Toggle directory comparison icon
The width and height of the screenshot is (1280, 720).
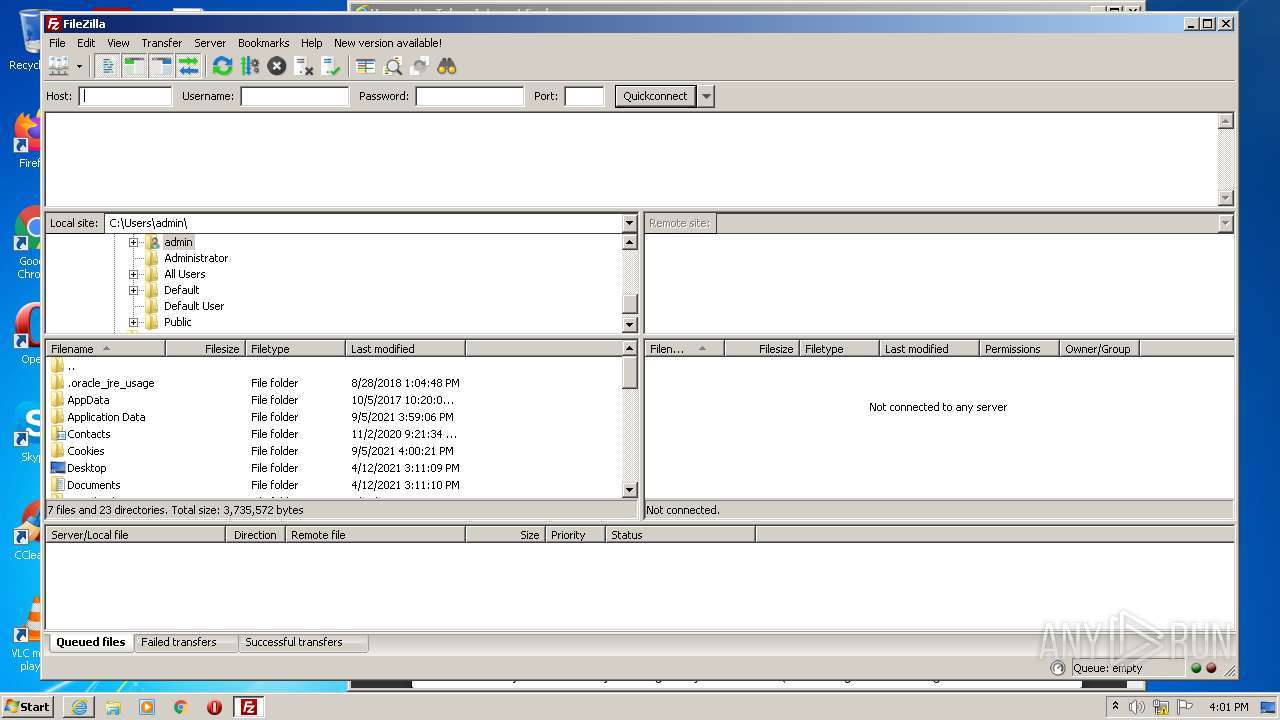pos(393,66)
